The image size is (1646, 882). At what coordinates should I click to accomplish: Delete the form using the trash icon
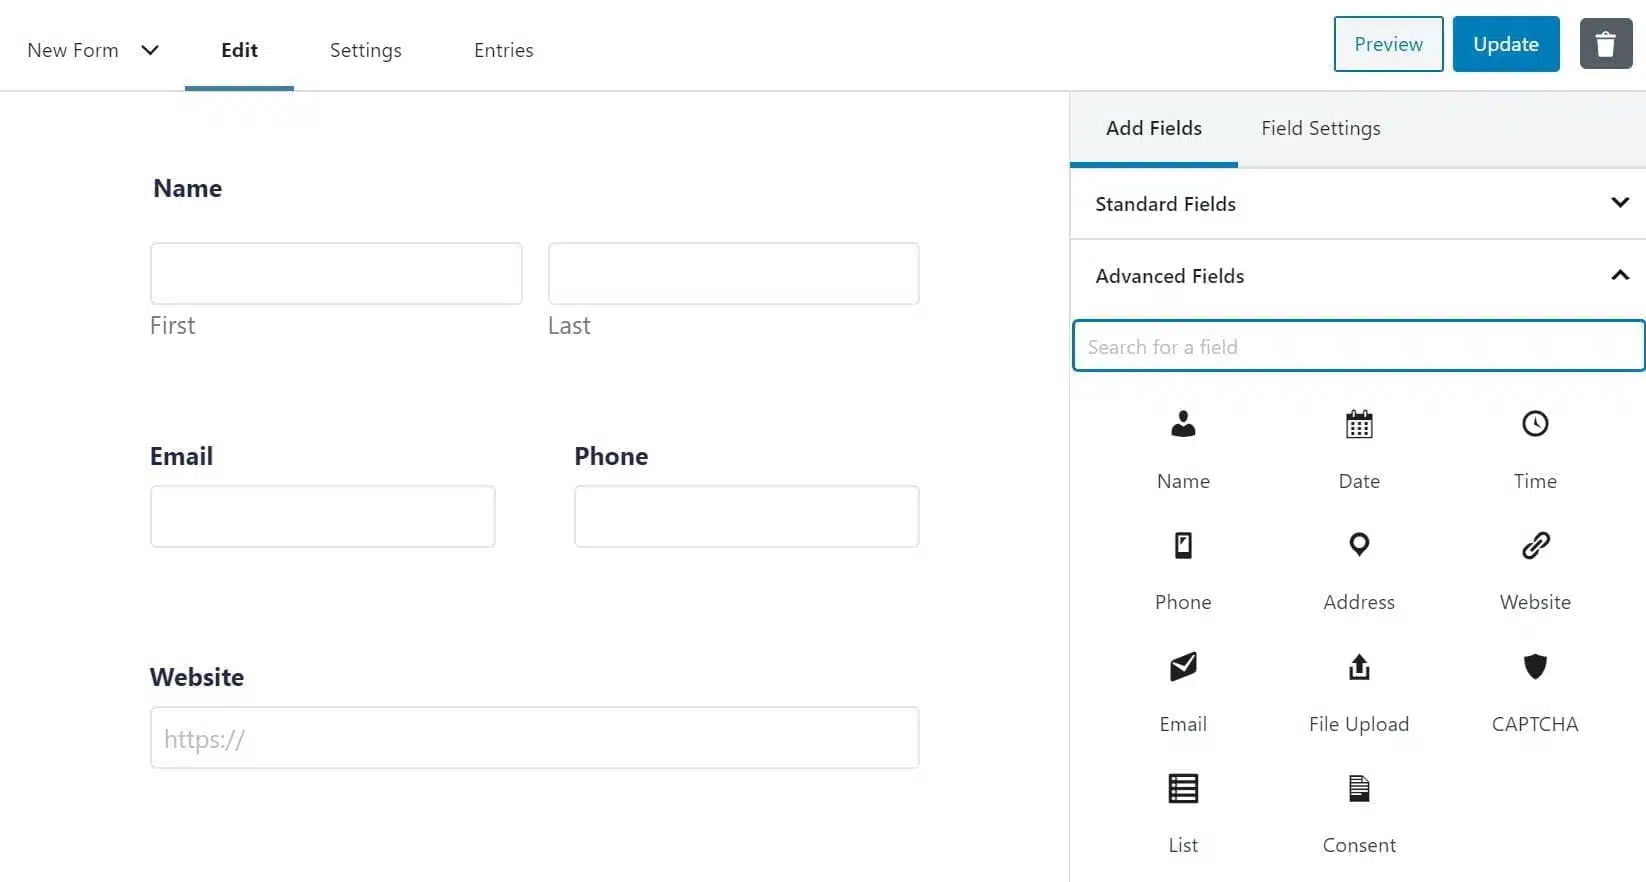coord(1605,44)
